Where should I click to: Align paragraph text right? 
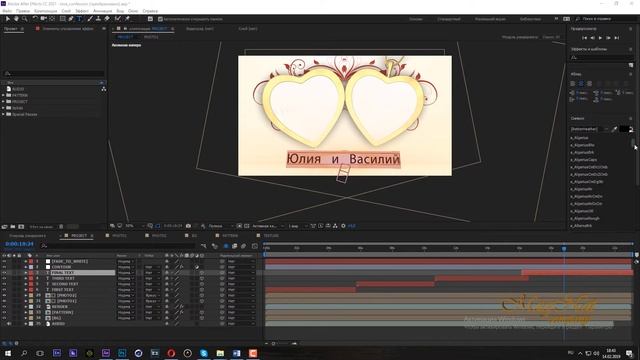click(x=589, y=83)
